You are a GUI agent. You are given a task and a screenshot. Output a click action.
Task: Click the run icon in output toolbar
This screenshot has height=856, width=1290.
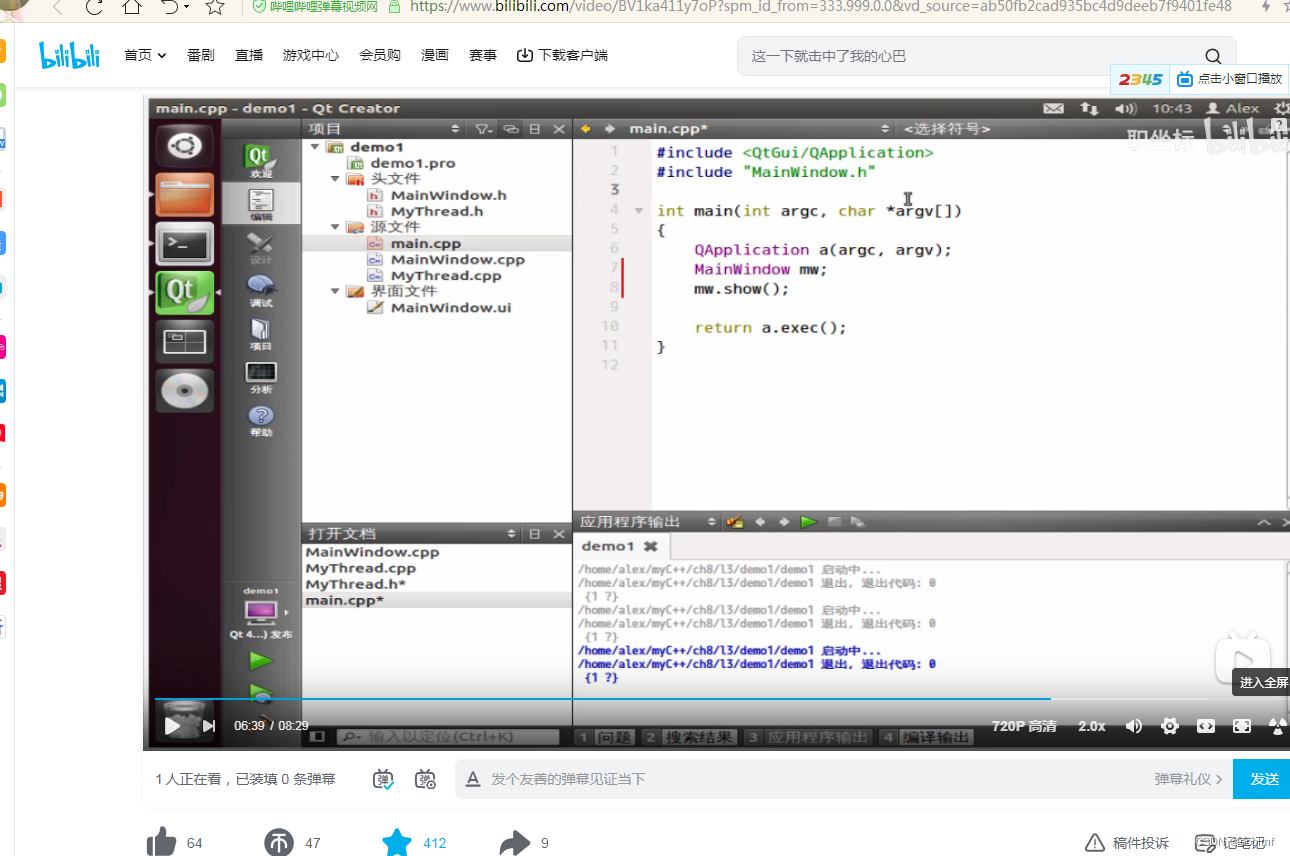[808, 522]
